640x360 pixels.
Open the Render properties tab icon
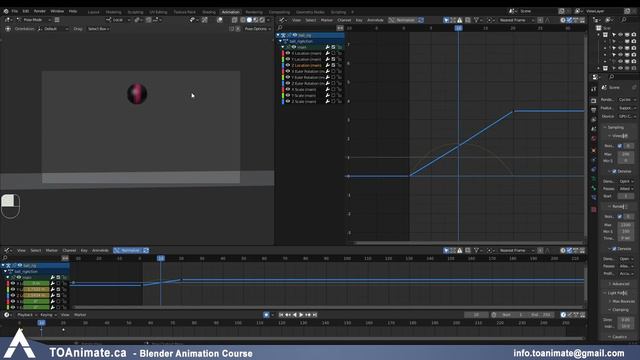tap(594, 100)
